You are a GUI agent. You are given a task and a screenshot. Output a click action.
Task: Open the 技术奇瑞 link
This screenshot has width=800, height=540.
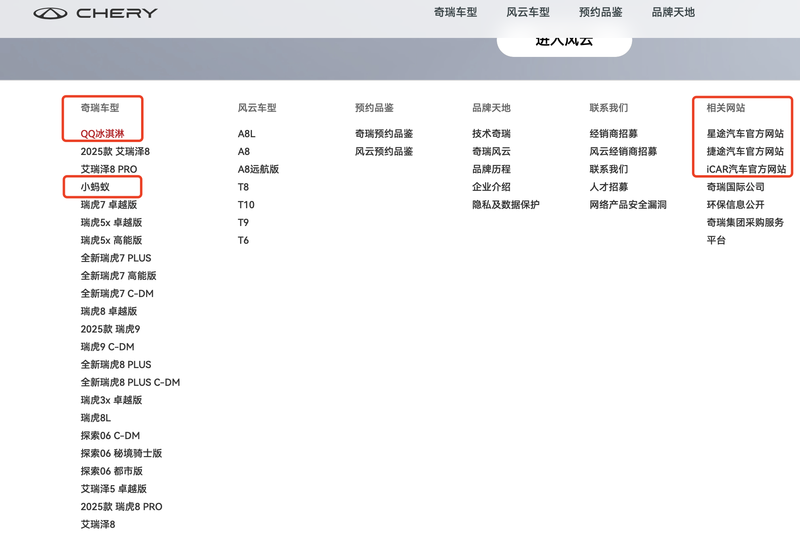point(491,134)
